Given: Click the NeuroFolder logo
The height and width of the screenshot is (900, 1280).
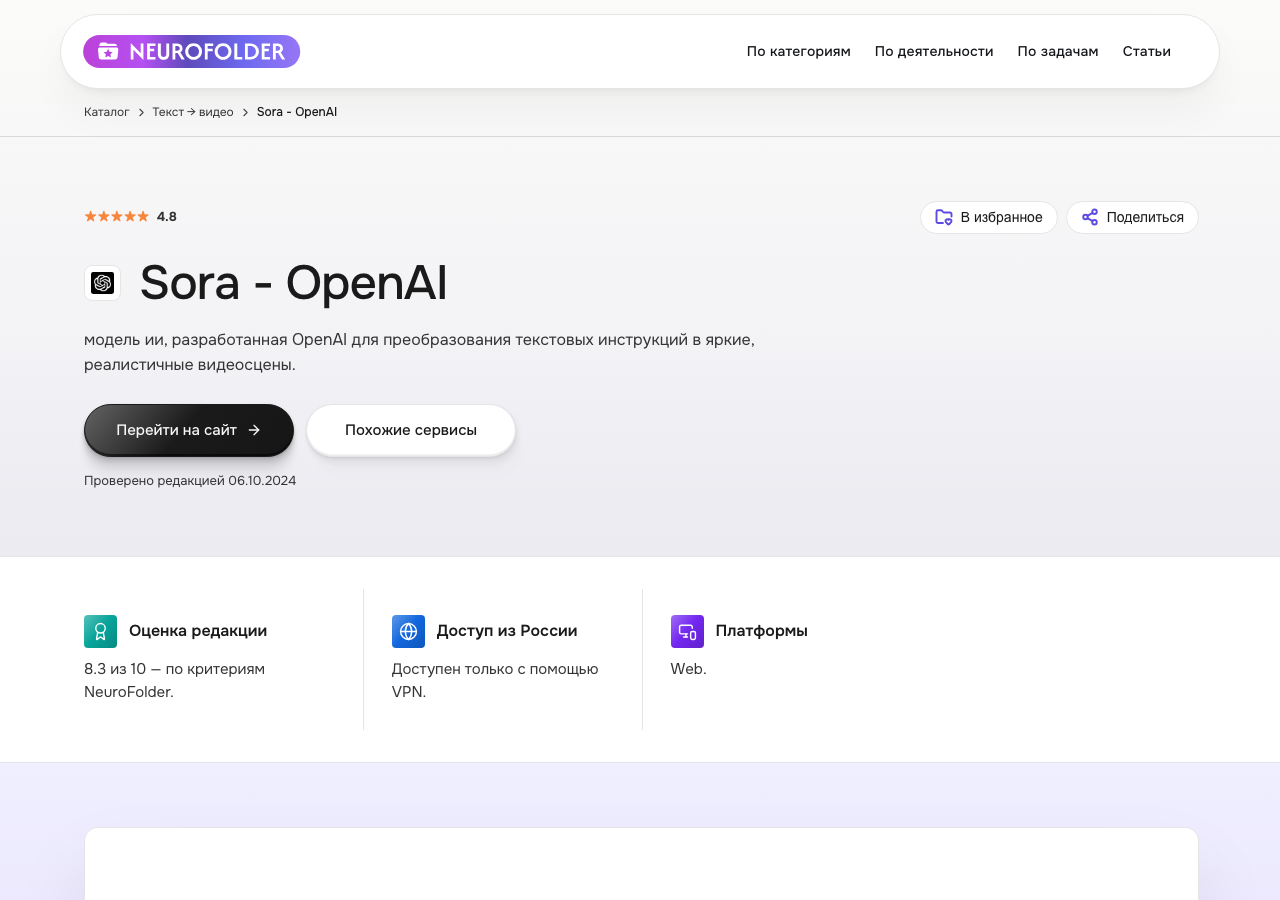Looking at the screenshot, I should [x=191, y=51].
